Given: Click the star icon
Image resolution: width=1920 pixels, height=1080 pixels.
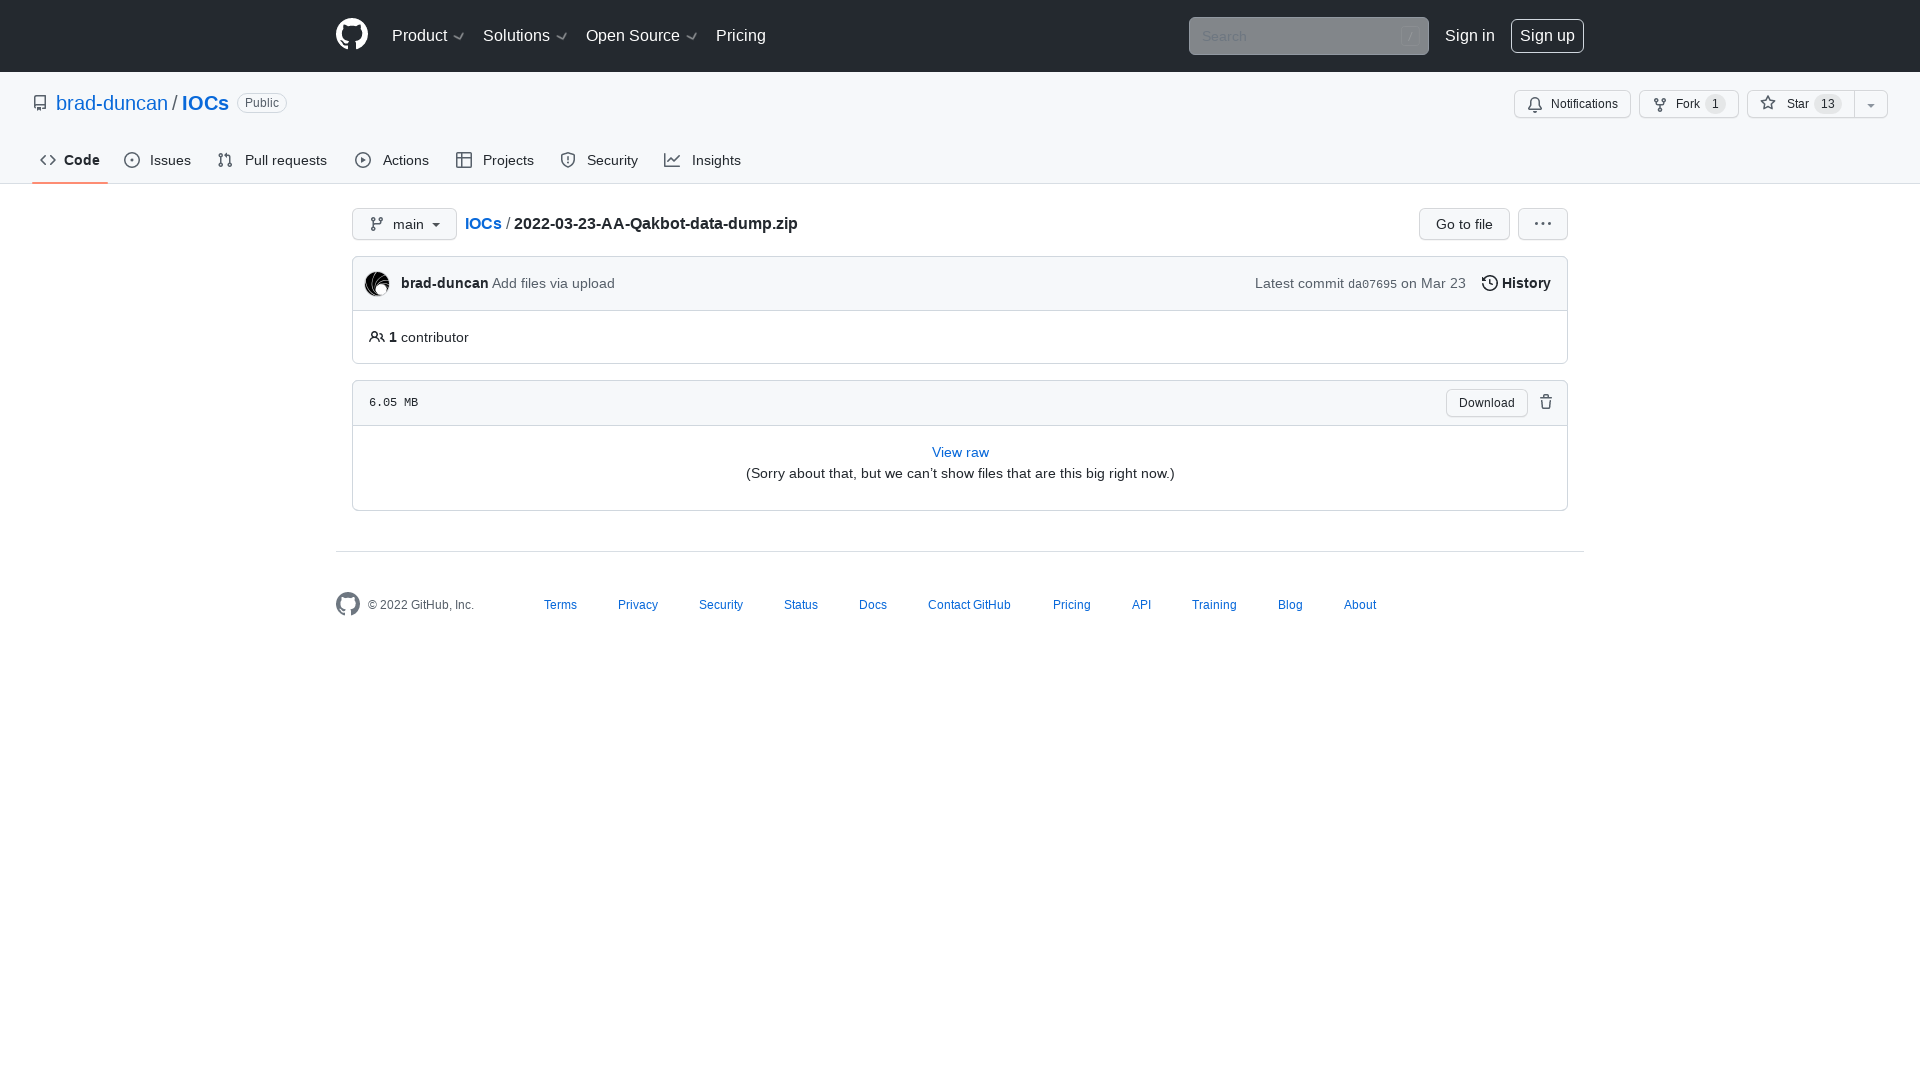Looking at the screenshot, I should tap(1768, 103).
